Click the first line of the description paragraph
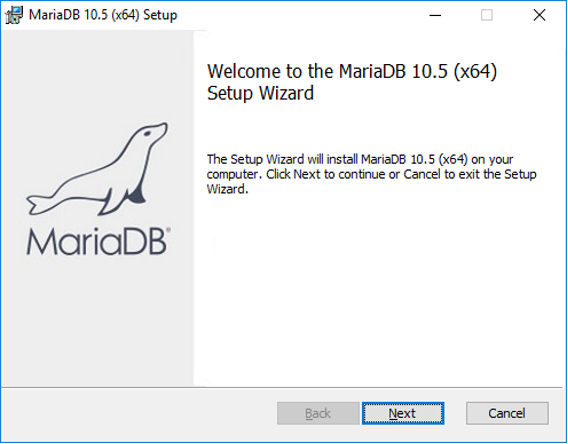Viewport: 568px width, 444px height. click(x=360, y=159)
